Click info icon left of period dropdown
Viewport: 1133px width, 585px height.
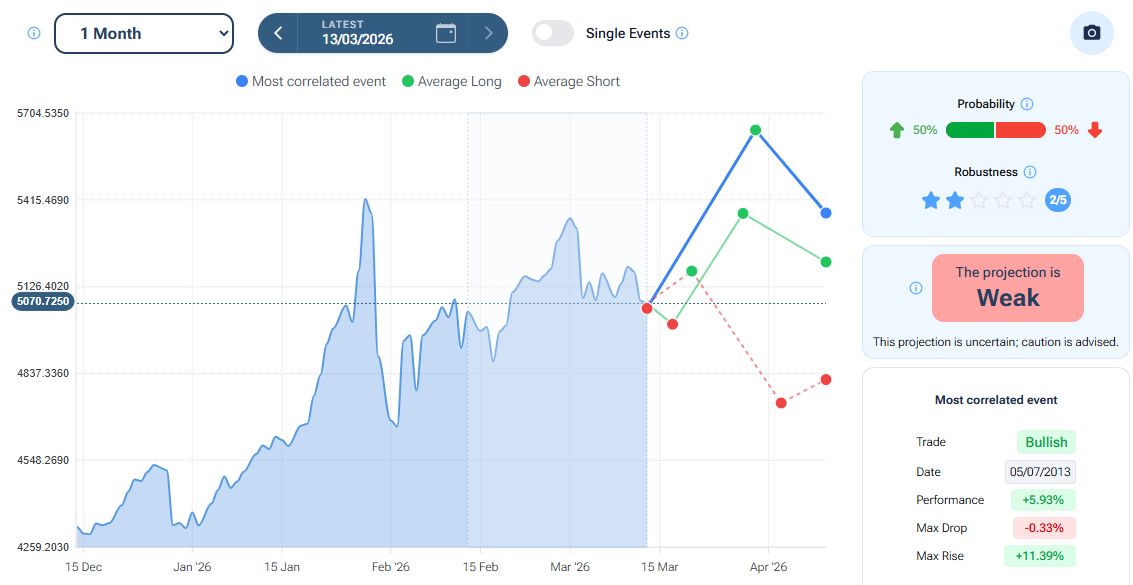click(34, 33)
